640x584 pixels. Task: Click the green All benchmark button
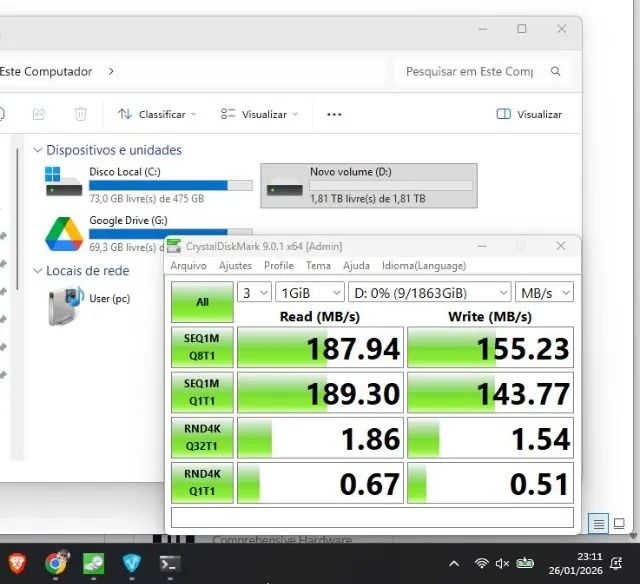[202, 302]
